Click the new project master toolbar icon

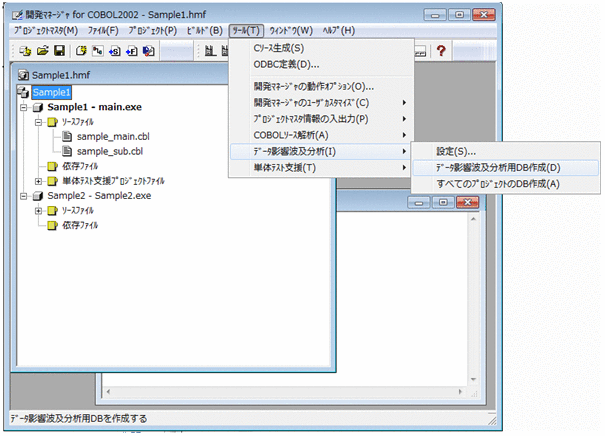[25, 51]
